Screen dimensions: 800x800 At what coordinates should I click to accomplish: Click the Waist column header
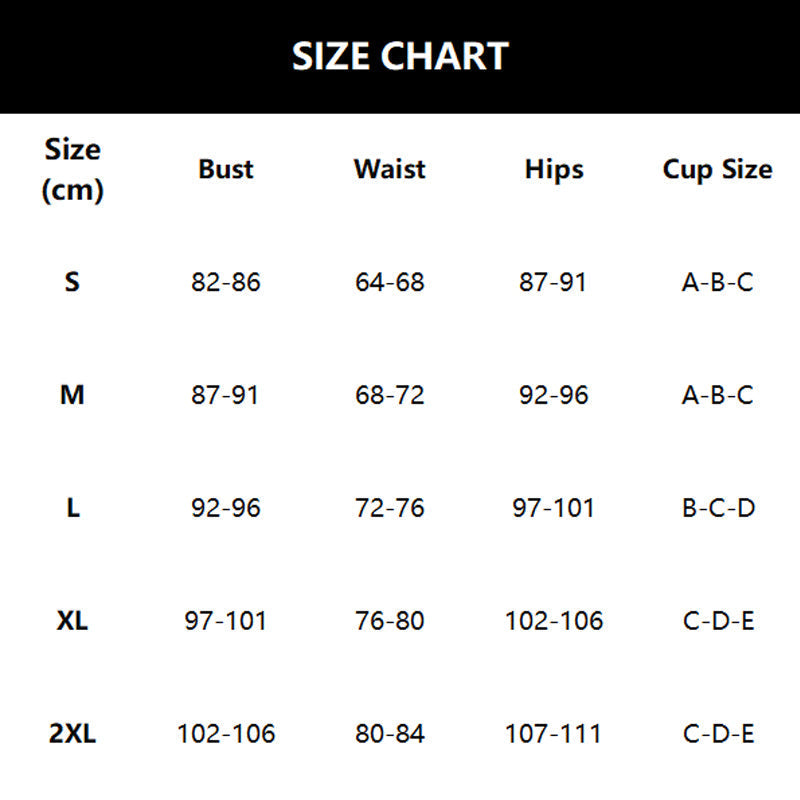[x=389, y=169]
